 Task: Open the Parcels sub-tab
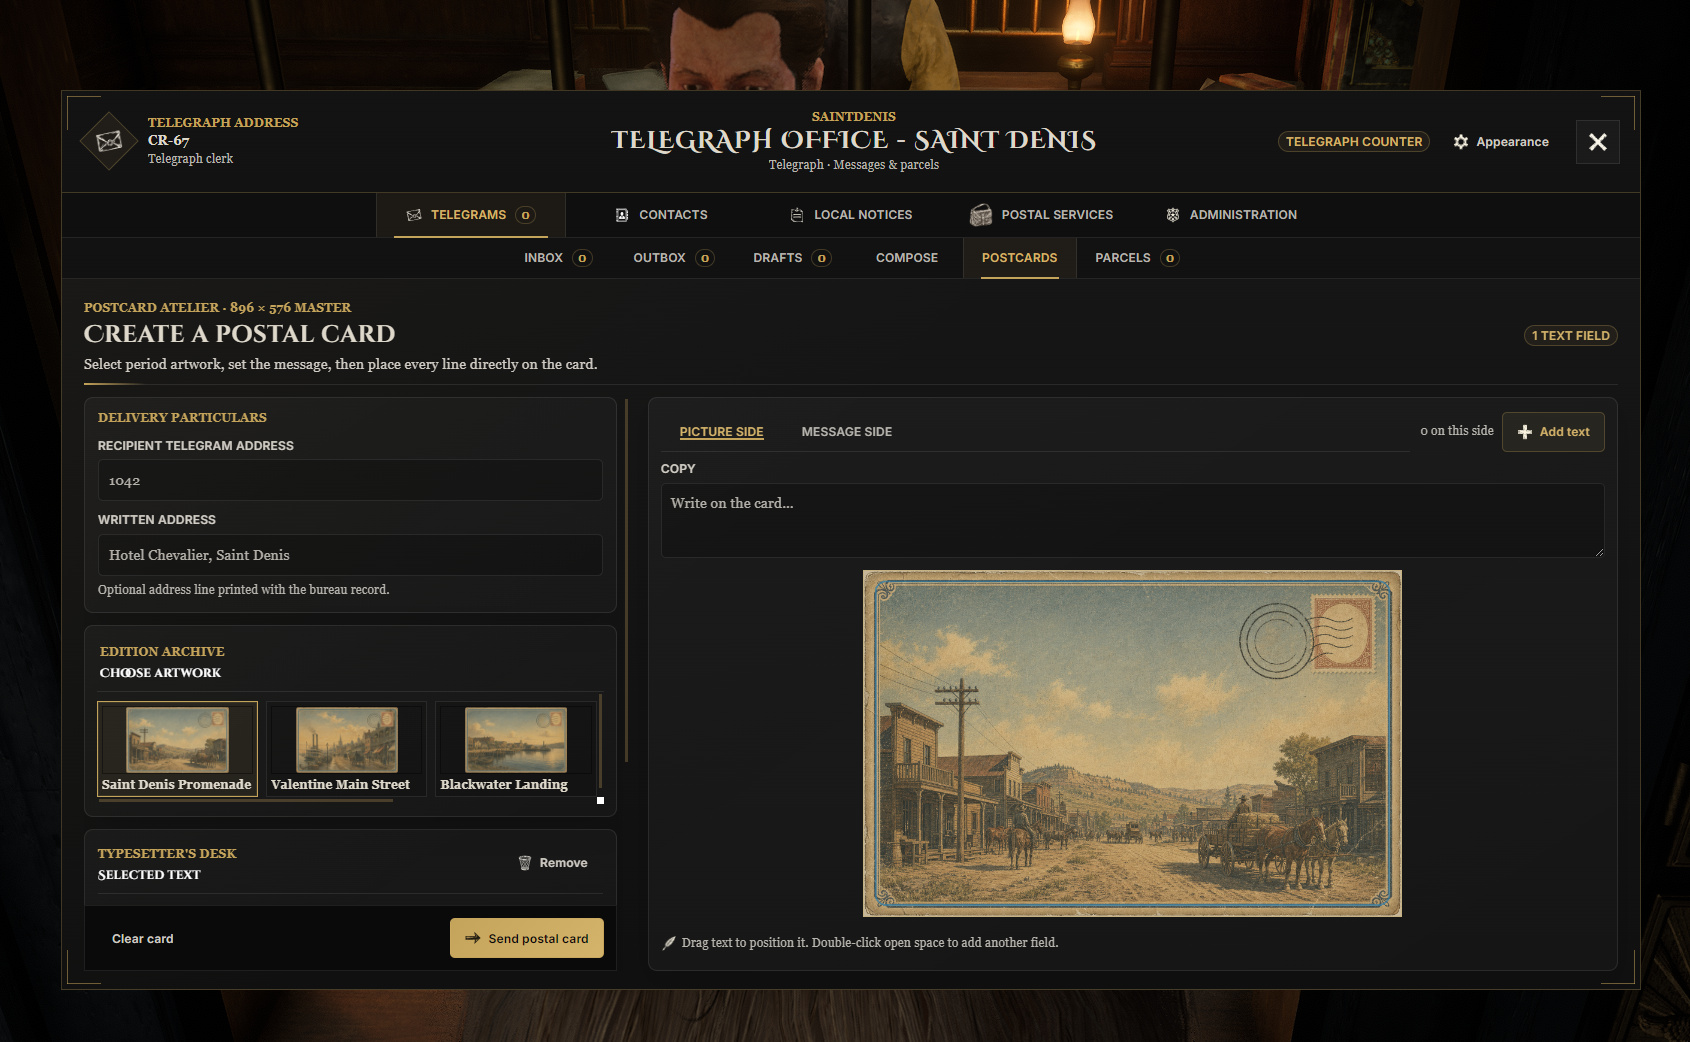pyautogui.click(x=1137, y=258)
